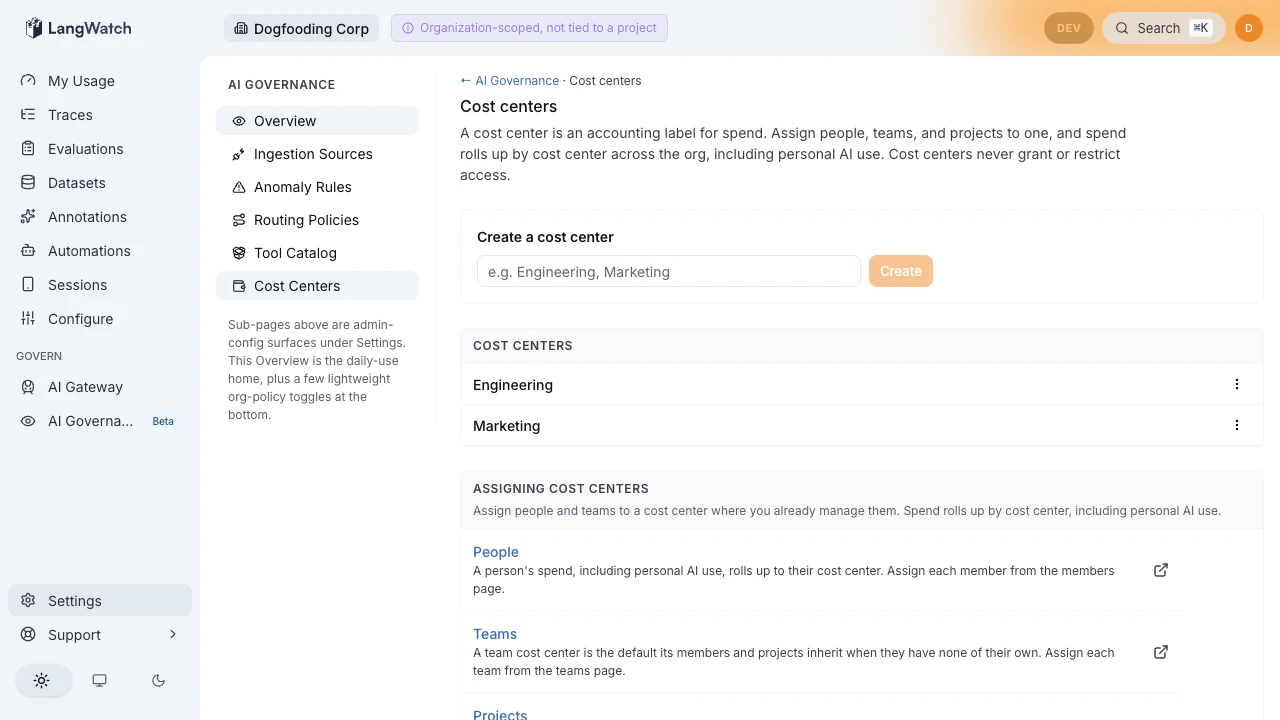Click the Evaluations clipboard icon

tap(28, 149)
